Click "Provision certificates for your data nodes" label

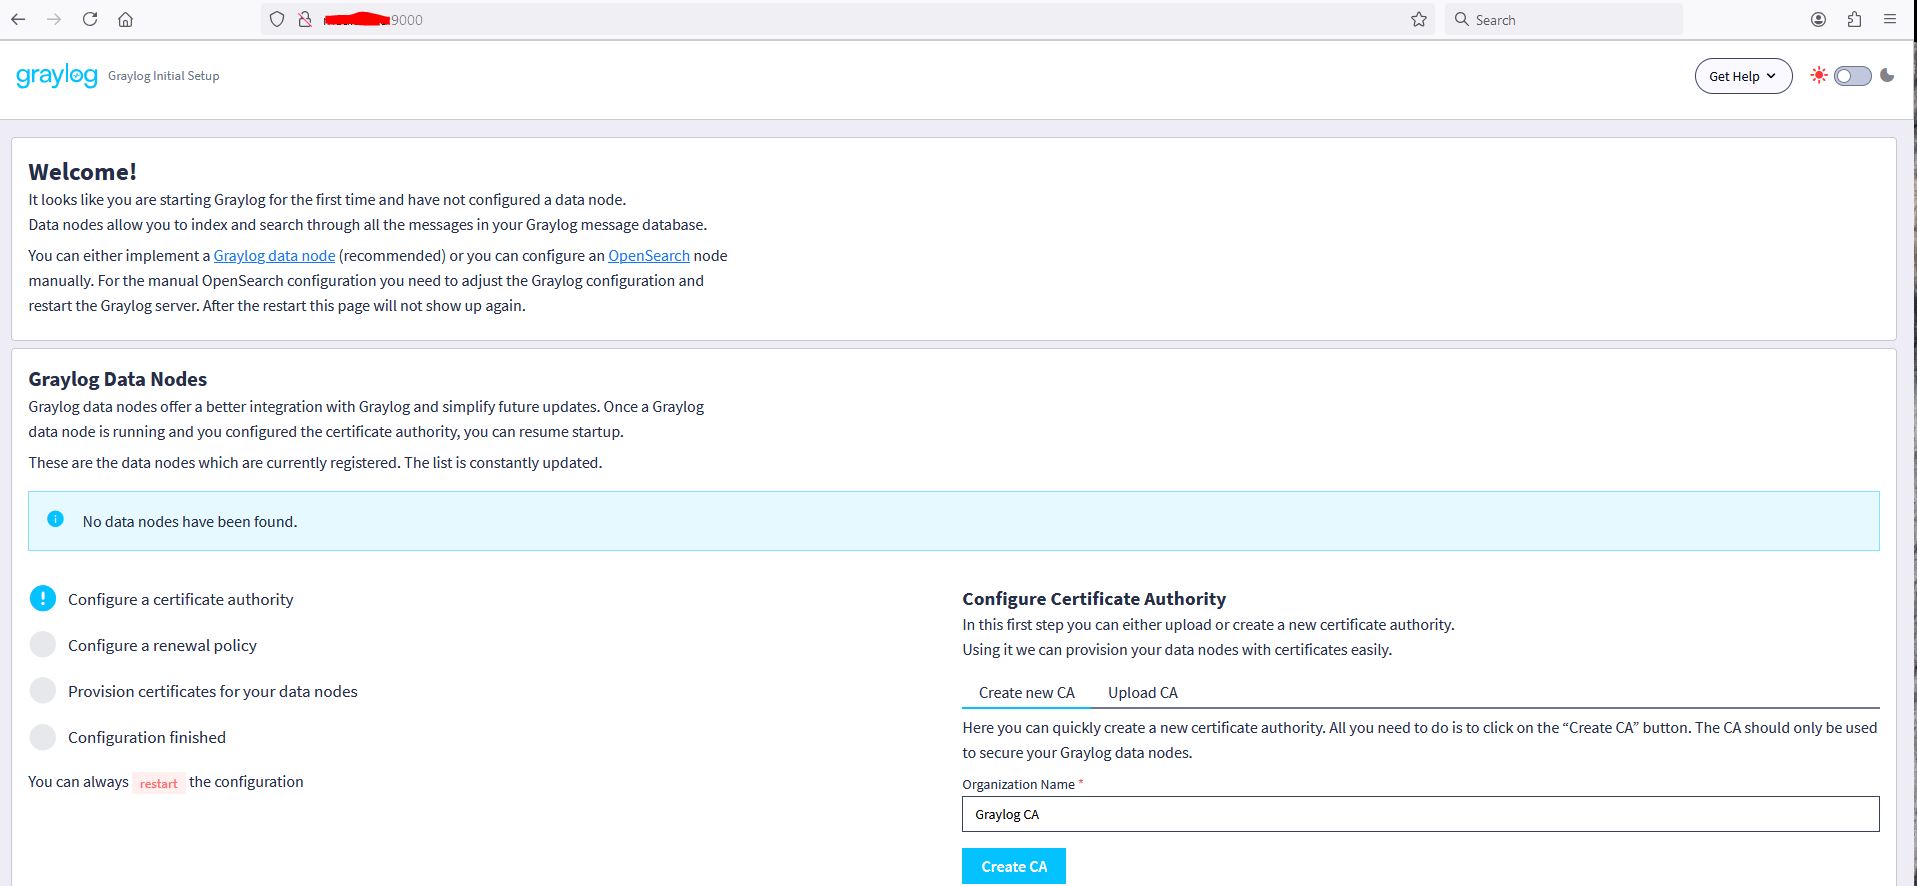(x=213, y=691)
